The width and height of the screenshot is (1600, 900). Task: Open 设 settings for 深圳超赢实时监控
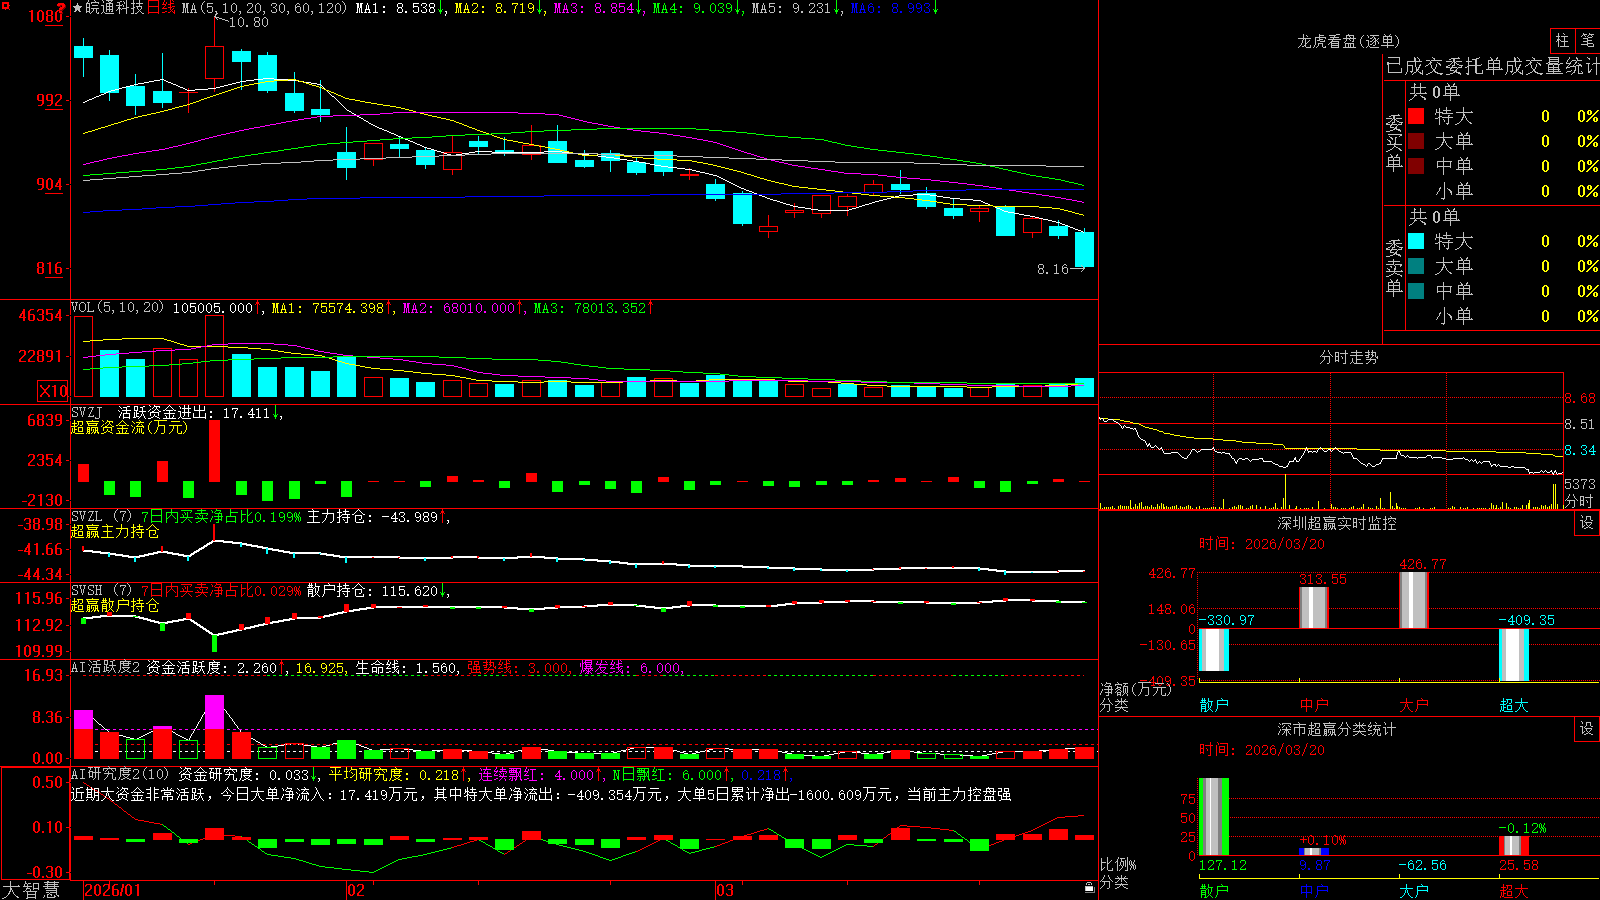click(1587, 523)
